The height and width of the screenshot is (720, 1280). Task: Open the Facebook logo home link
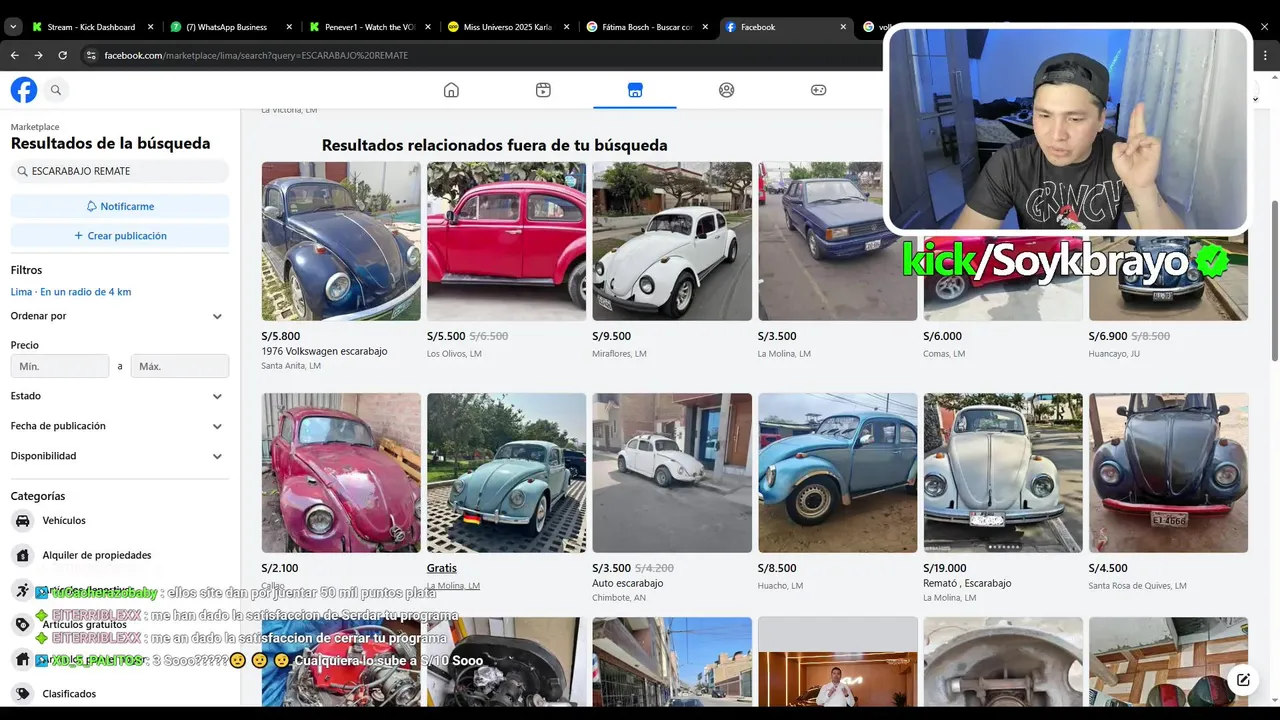[x=24, y=90]
